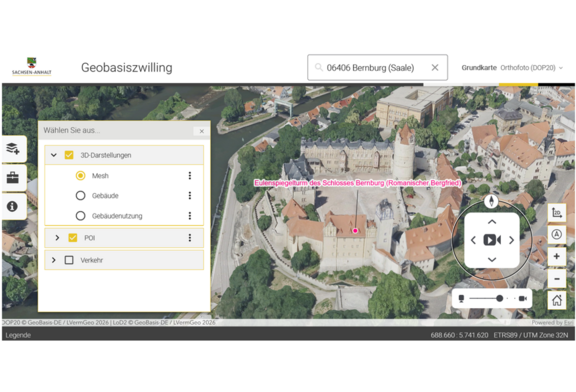This screenshot has width=576, height=392.
Task: Click the coordinates 688.660 : 5.741.620
Action: coord(460,335)
